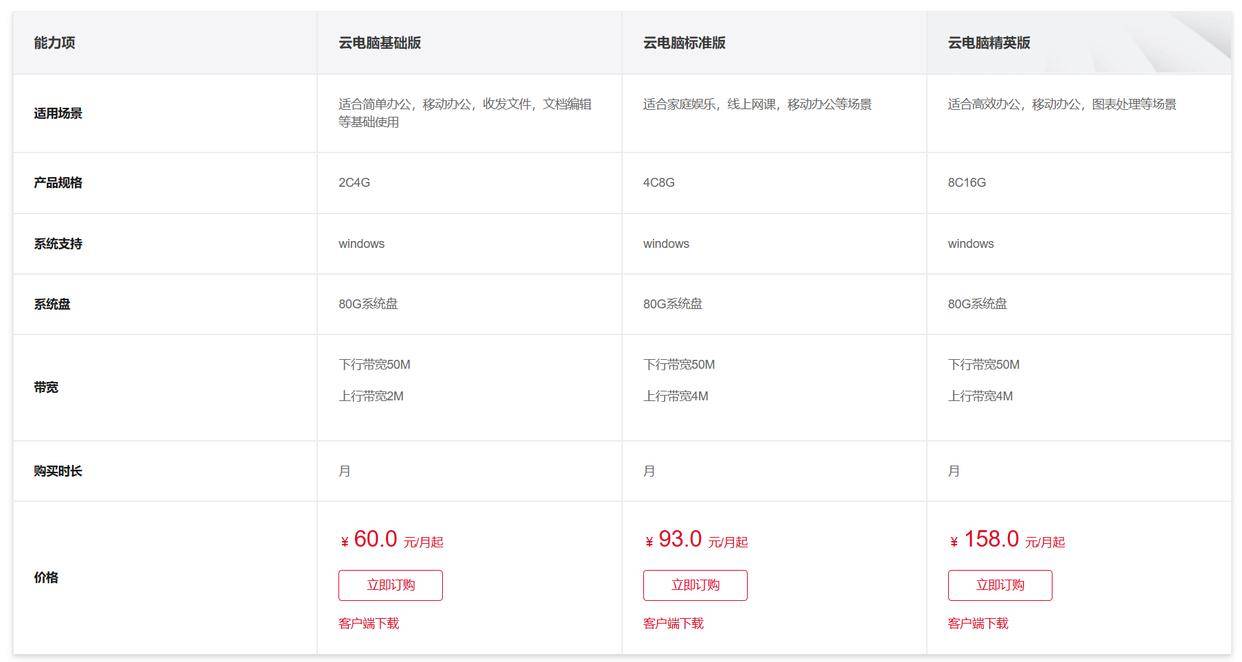Click the 立即订购 button for 云电脑精英版
The width and height of the screenshot is (1242, 662).
point(1000,585)
